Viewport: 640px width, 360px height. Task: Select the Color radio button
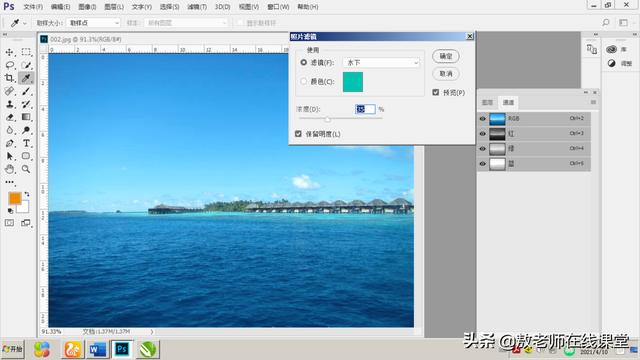[x=303, y=81]
